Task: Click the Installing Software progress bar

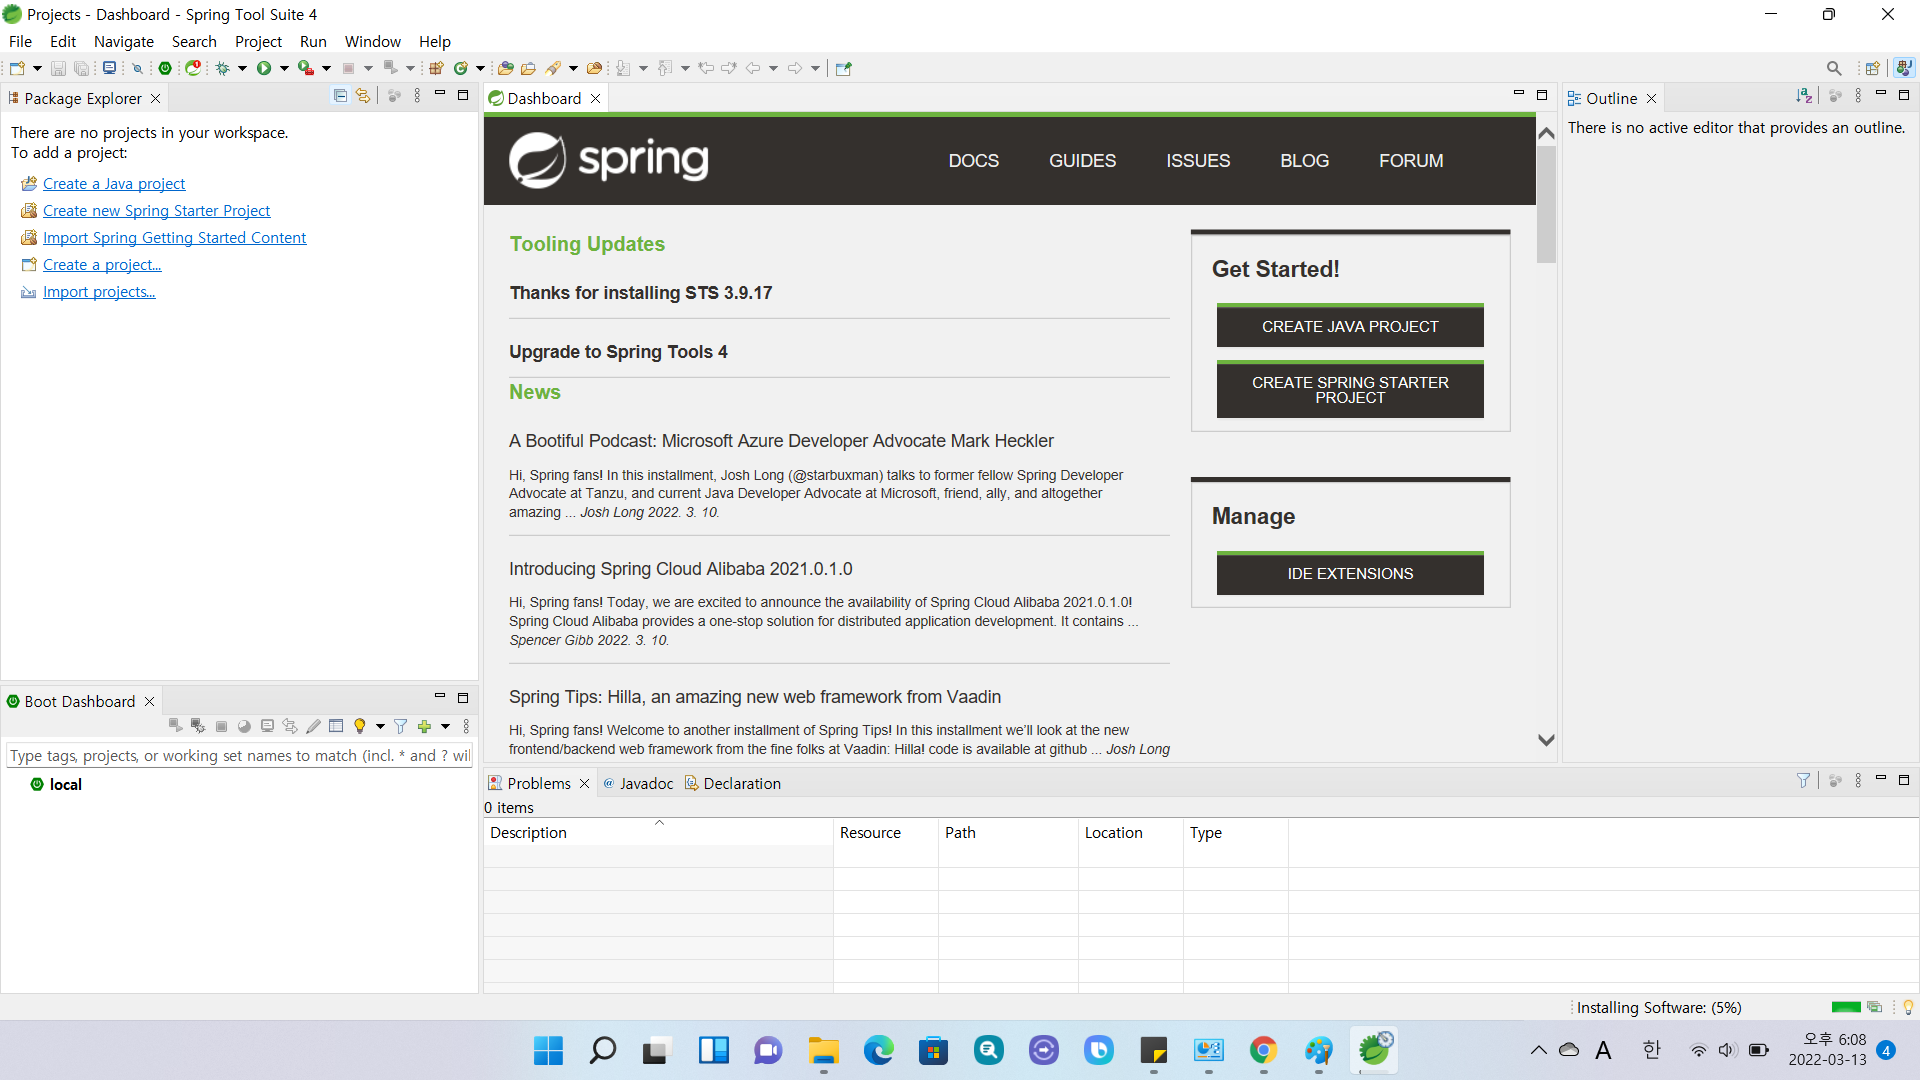Action: point(1845,1007)
